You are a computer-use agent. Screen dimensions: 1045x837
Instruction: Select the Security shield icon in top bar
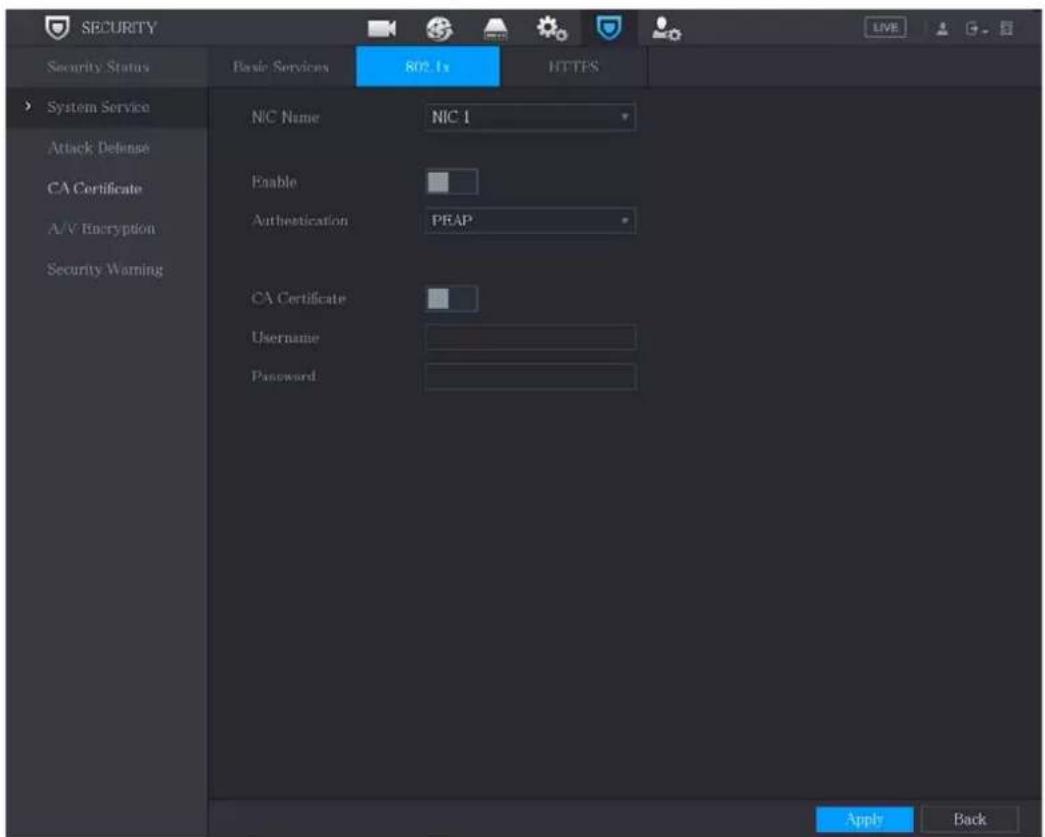point(608,28)
